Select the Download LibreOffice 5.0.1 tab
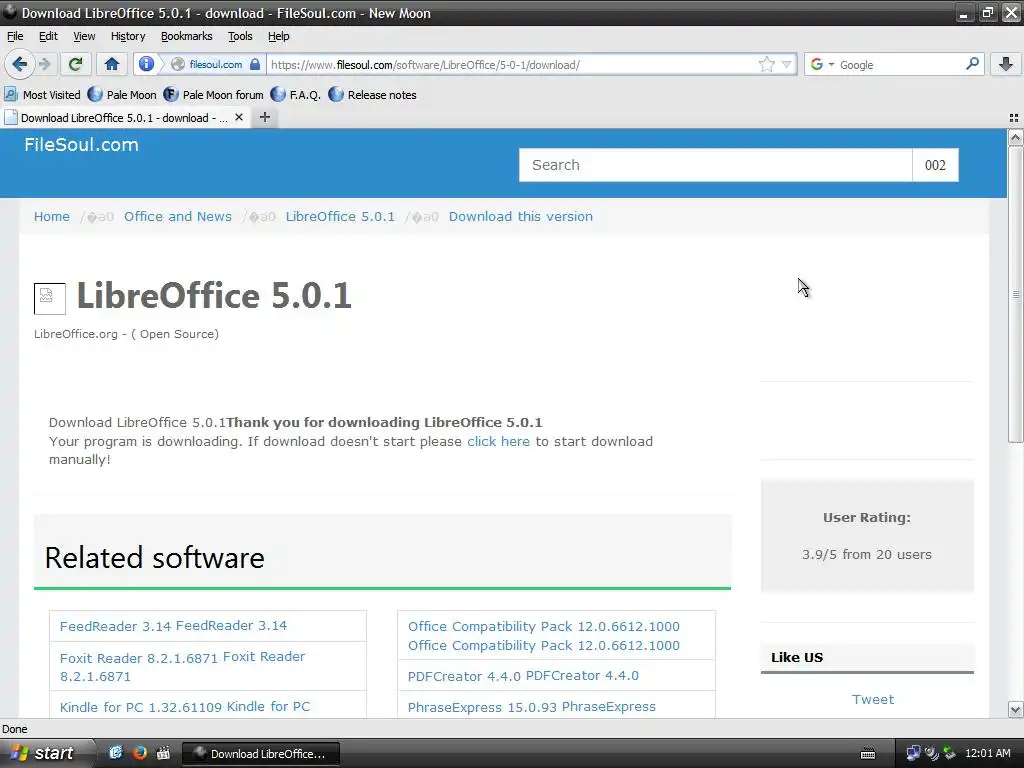This screenshot has width=1024, height=768. pos(124,118)
